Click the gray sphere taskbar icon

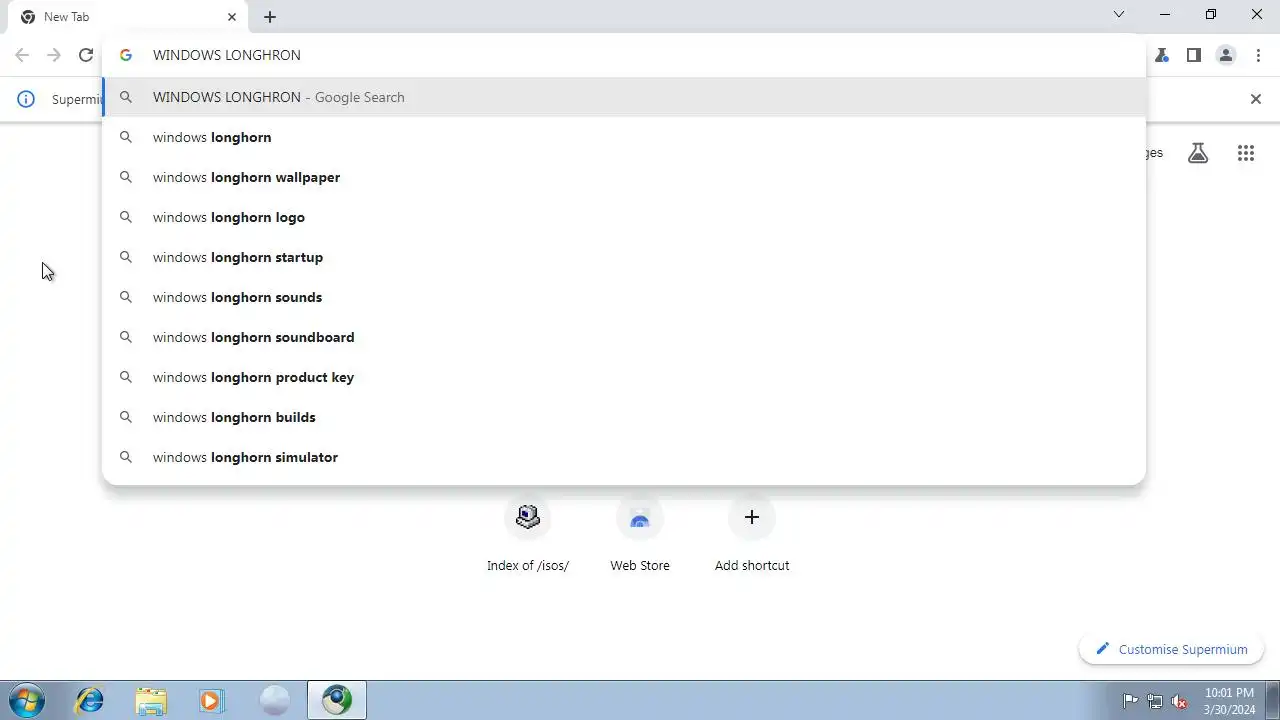tap(274, 700)
